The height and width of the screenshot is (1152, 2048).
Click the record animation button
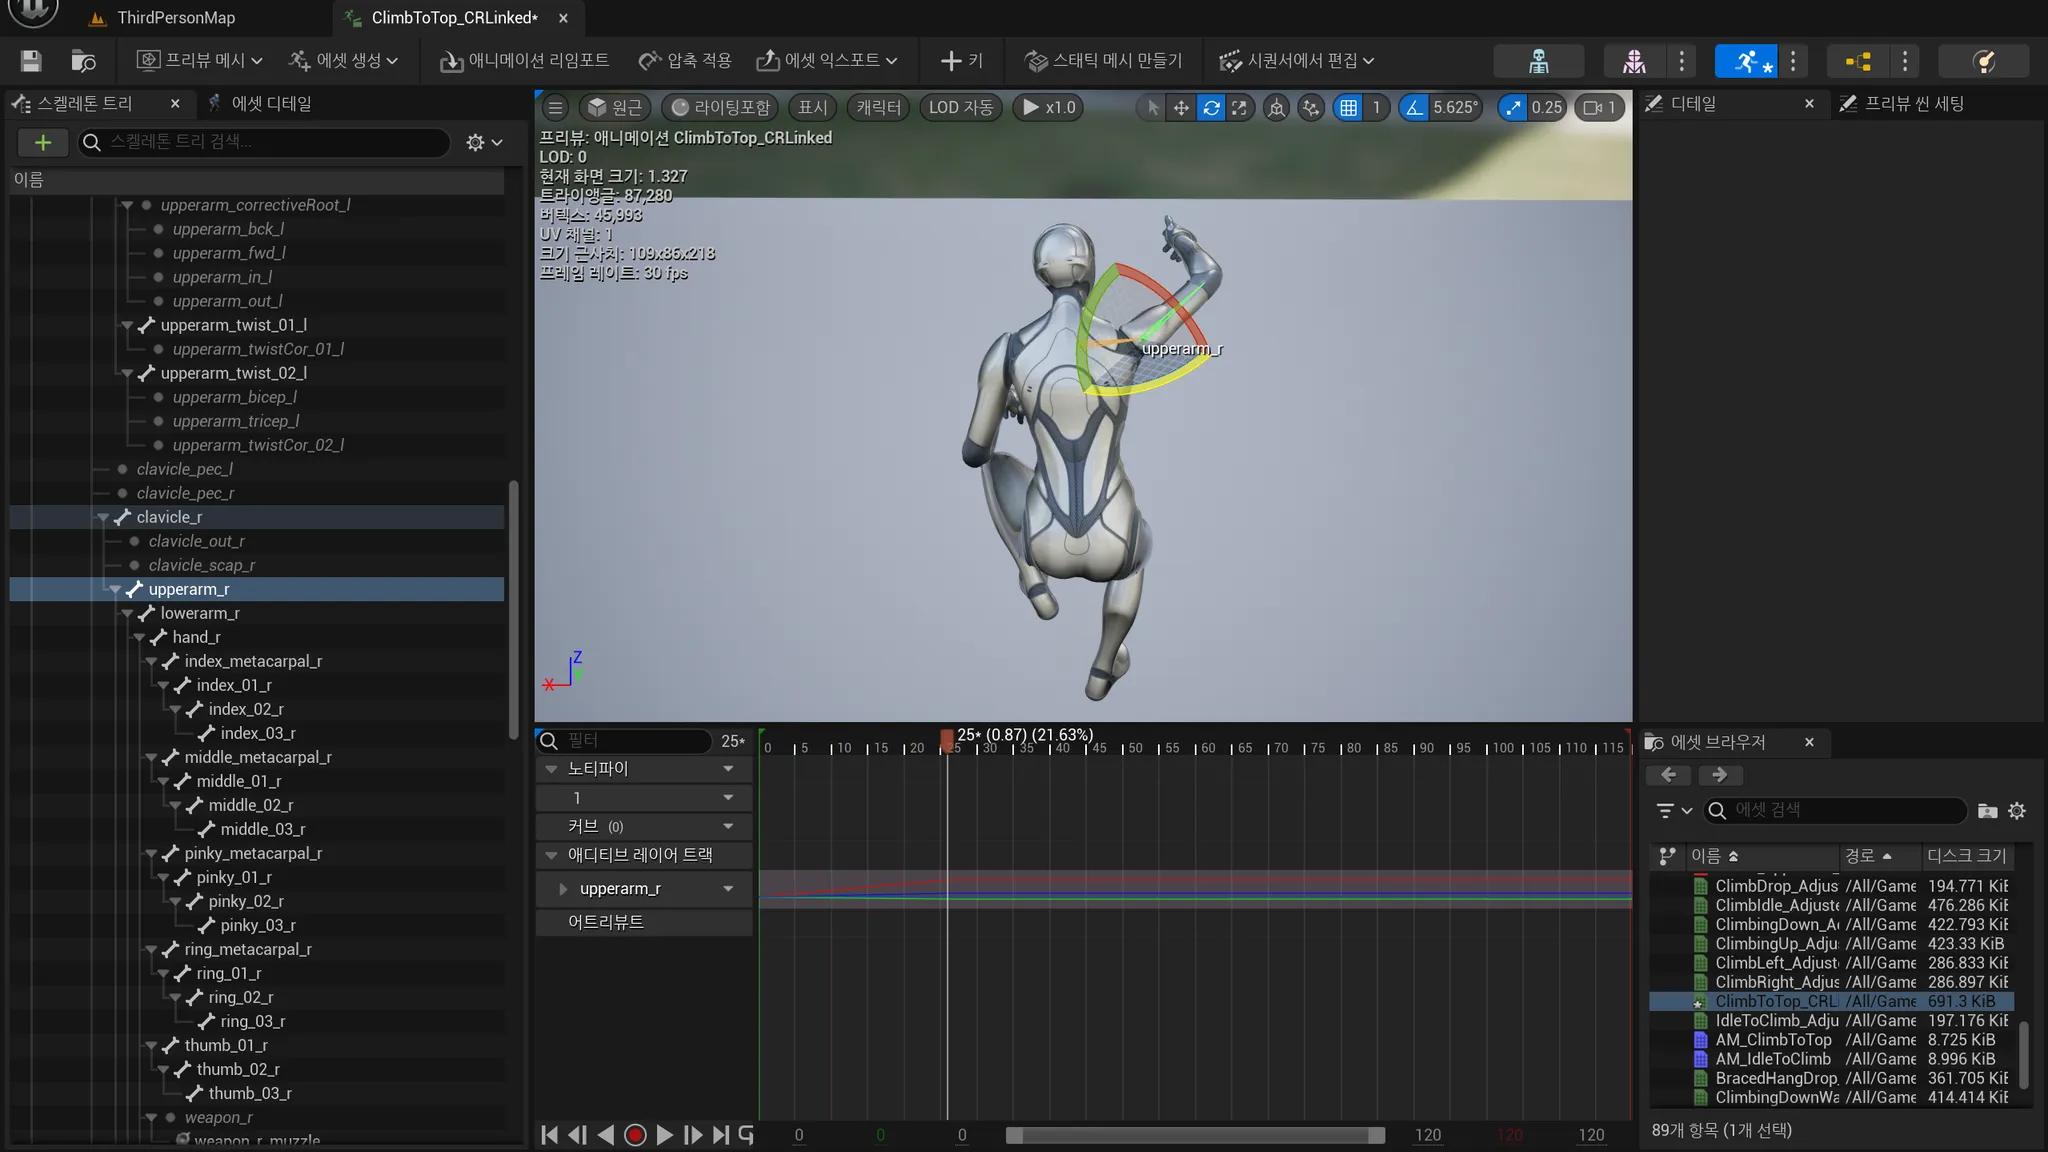(x=634, y=1135)
